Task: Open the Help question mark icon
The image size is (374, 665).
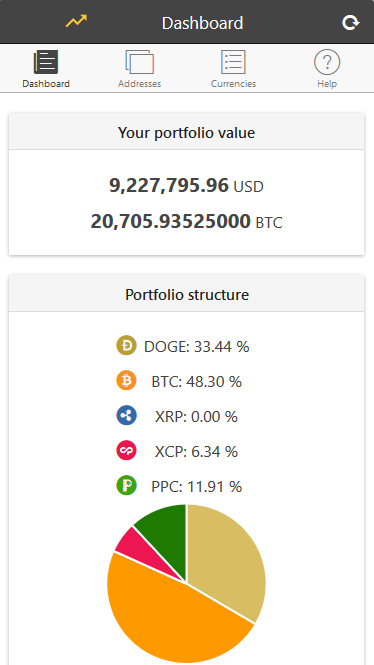Action: pos(327,62)
